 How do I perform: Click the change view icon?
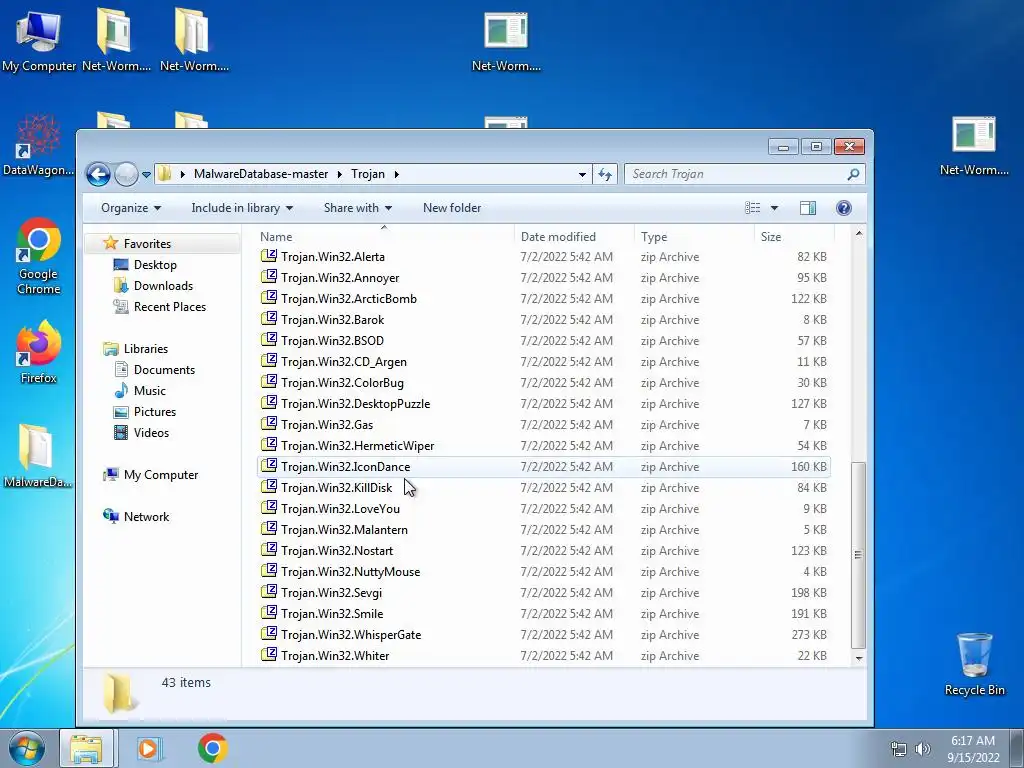pos(752,208)
